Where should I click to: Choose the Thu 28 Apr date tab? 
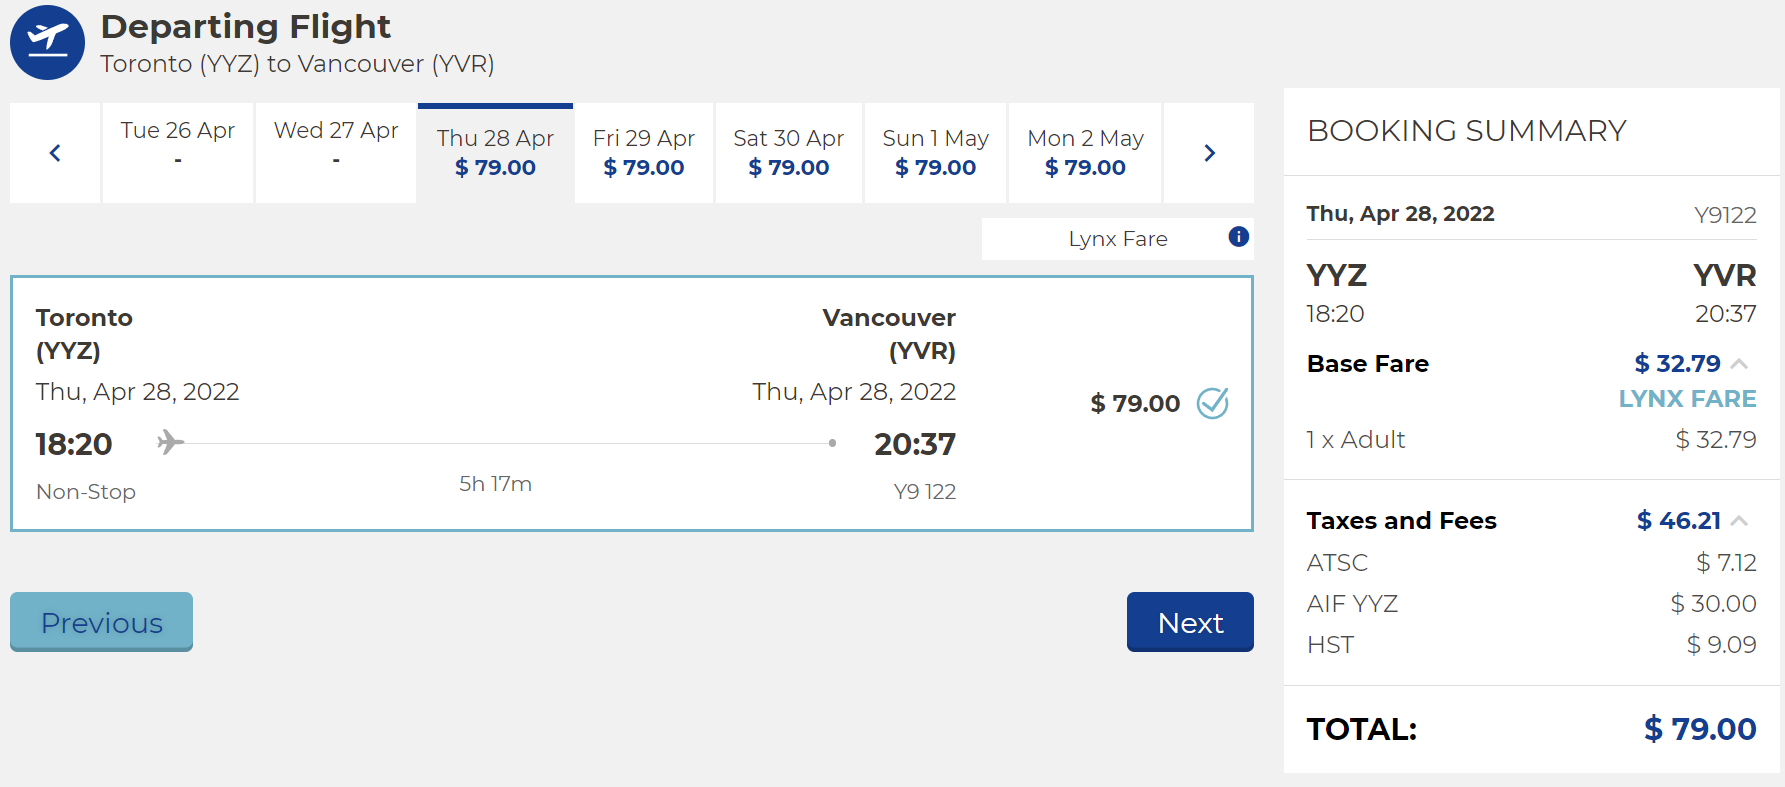(x=495, y=153)
